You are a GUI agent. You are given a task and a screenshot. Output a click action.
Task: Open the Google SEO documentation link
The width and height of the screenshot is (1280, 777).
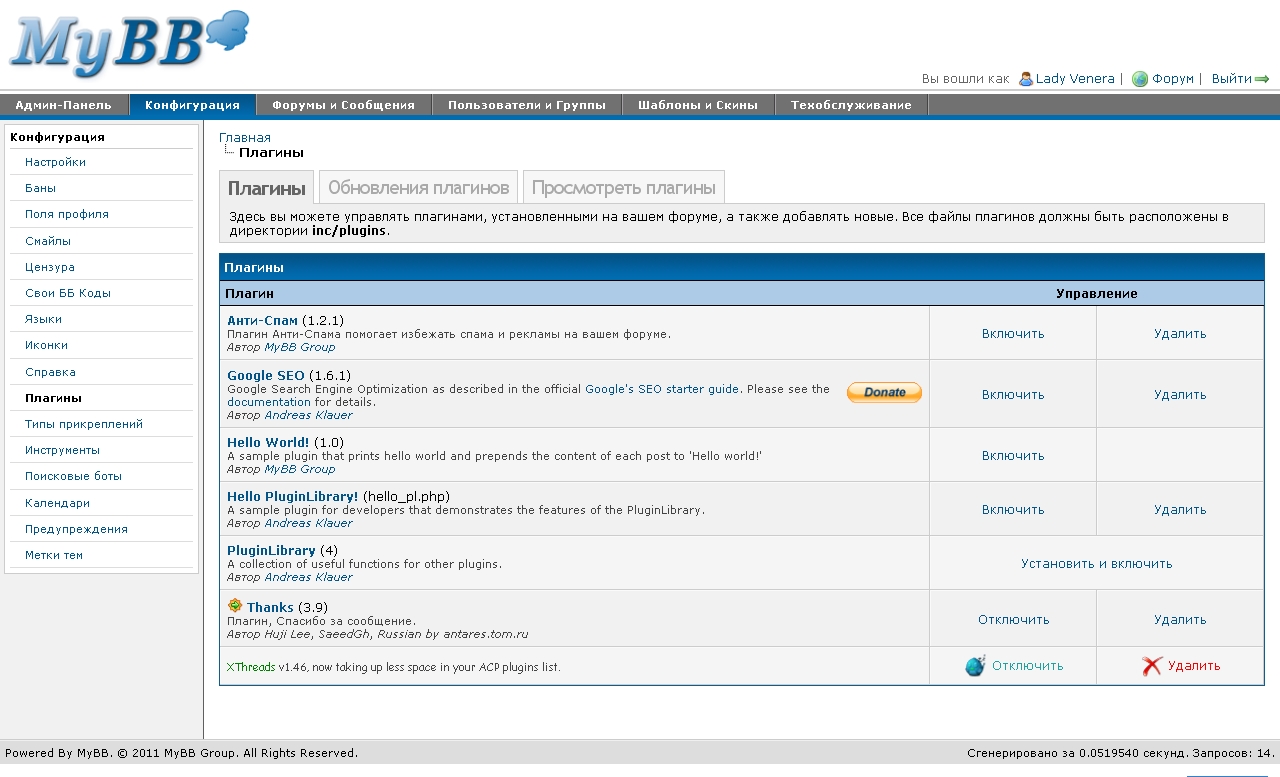254,402
